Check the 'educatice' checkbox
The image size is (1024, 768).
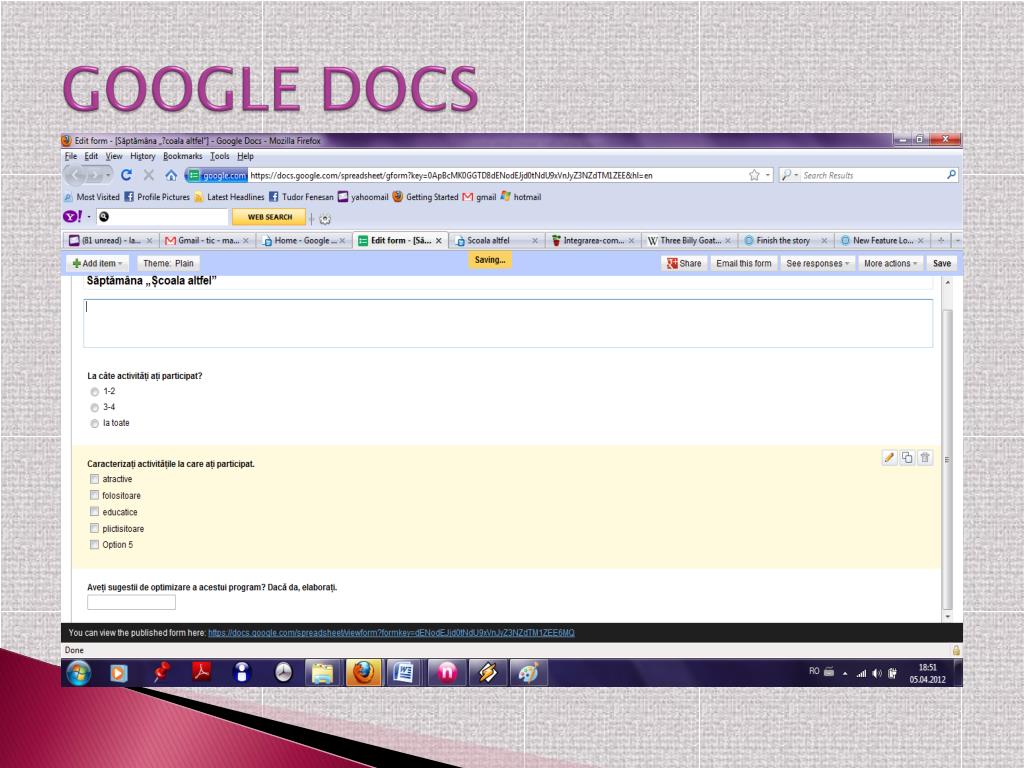coord(95,512)
